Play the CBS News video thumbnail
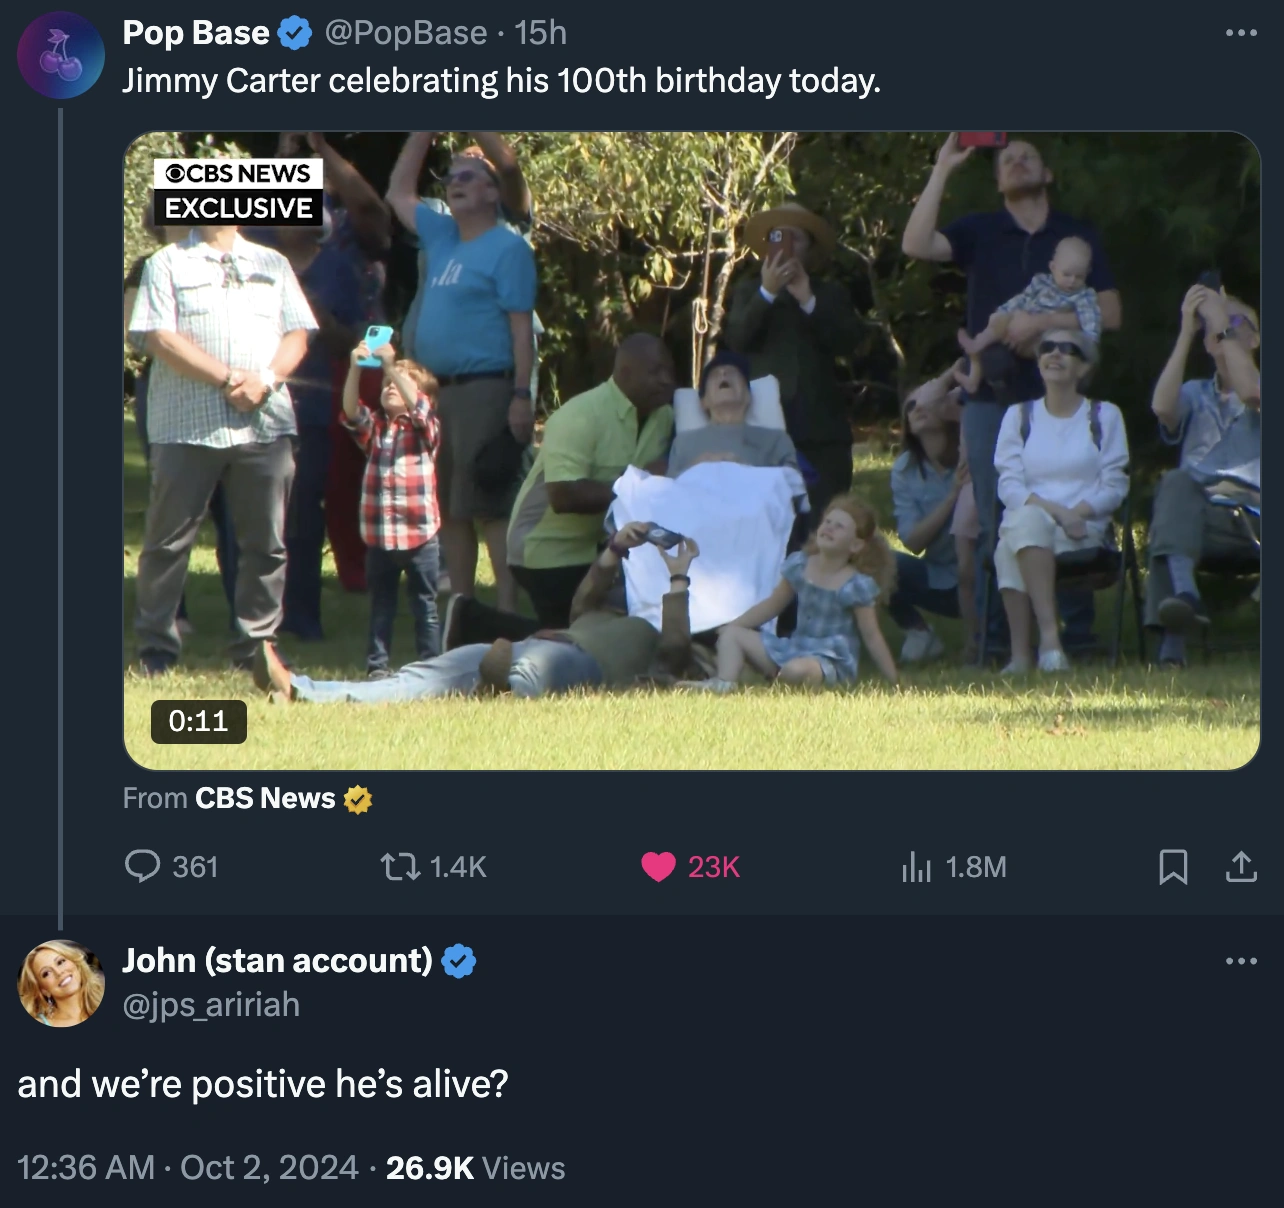Viewport: 1284px width, 1208px height. pyautogui.click(x=691, y=451)
